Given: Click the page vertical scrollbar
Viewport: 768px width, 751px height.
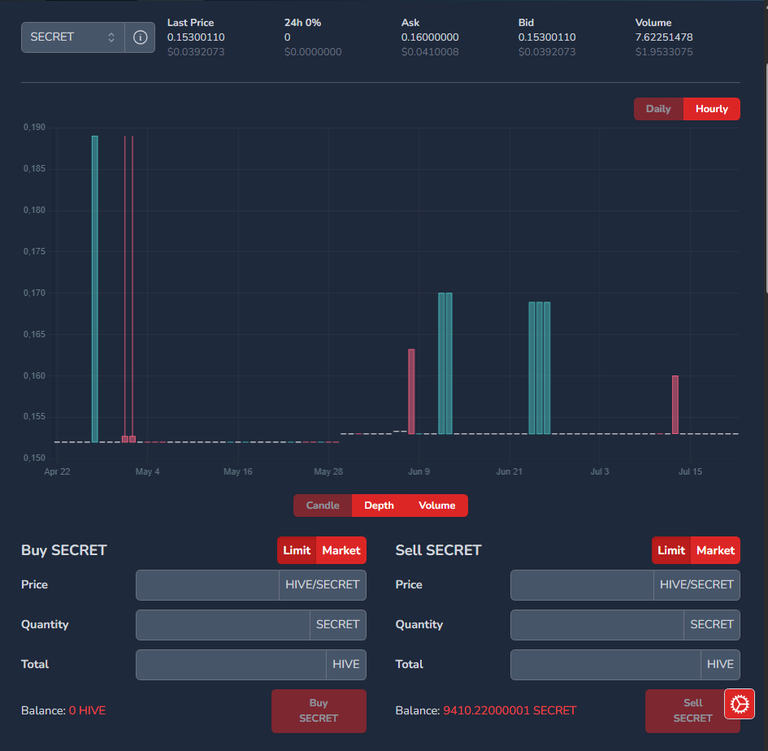Looking at the screenshot, I should coord(766,179).
